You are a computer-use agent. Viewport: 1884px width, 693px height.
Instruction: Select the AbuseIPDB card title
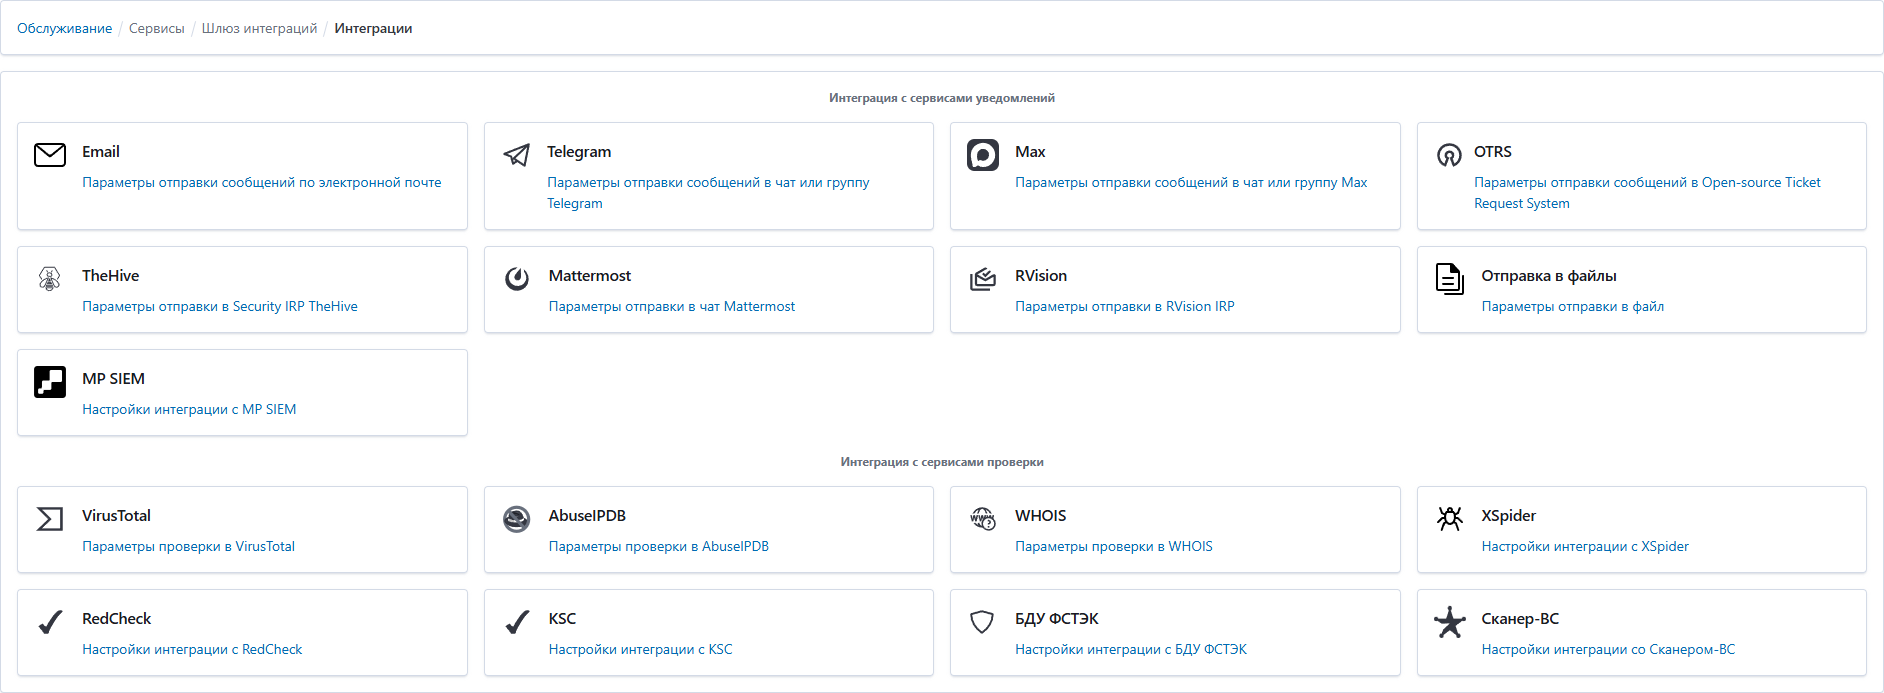tap(587, 515)
